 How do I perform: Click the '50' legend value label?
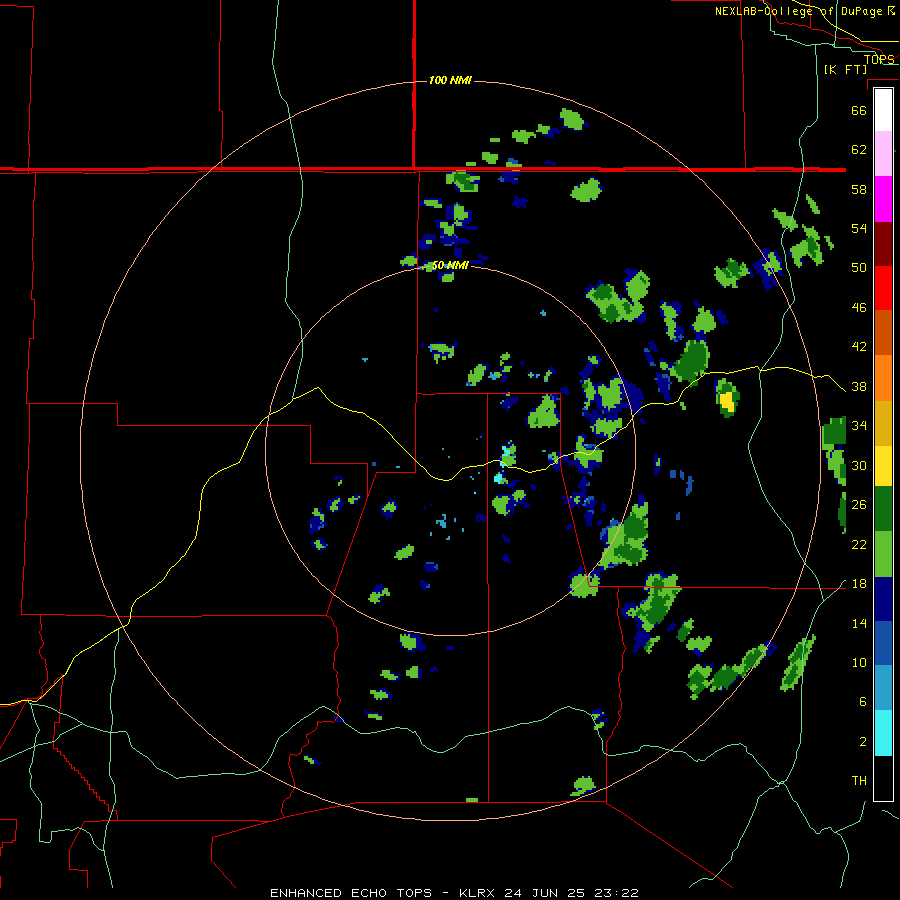[859, 268]
